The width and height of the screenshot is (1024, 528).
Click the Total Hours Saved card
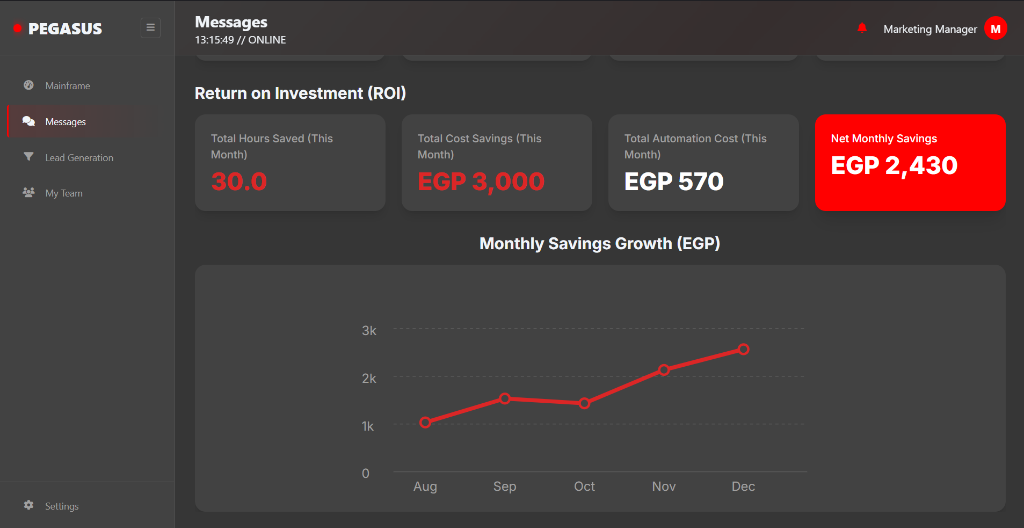290,162
